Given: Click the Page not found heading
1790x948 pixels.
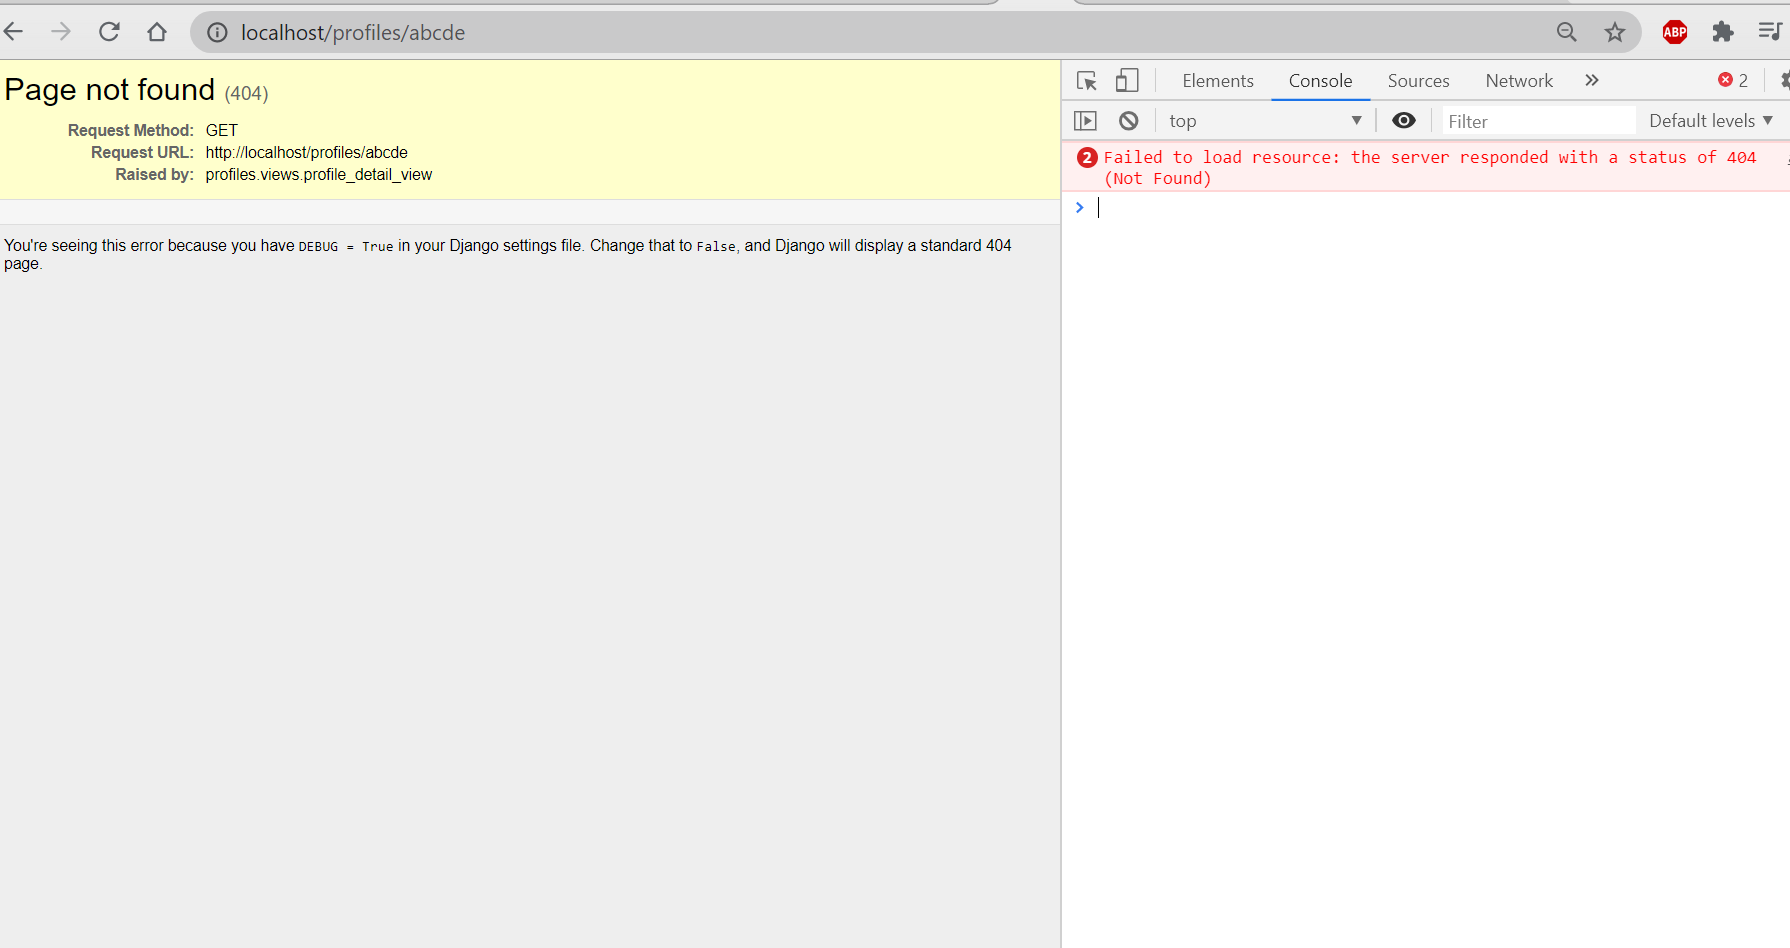Looking at the screenshot, I should pos(110,90).
